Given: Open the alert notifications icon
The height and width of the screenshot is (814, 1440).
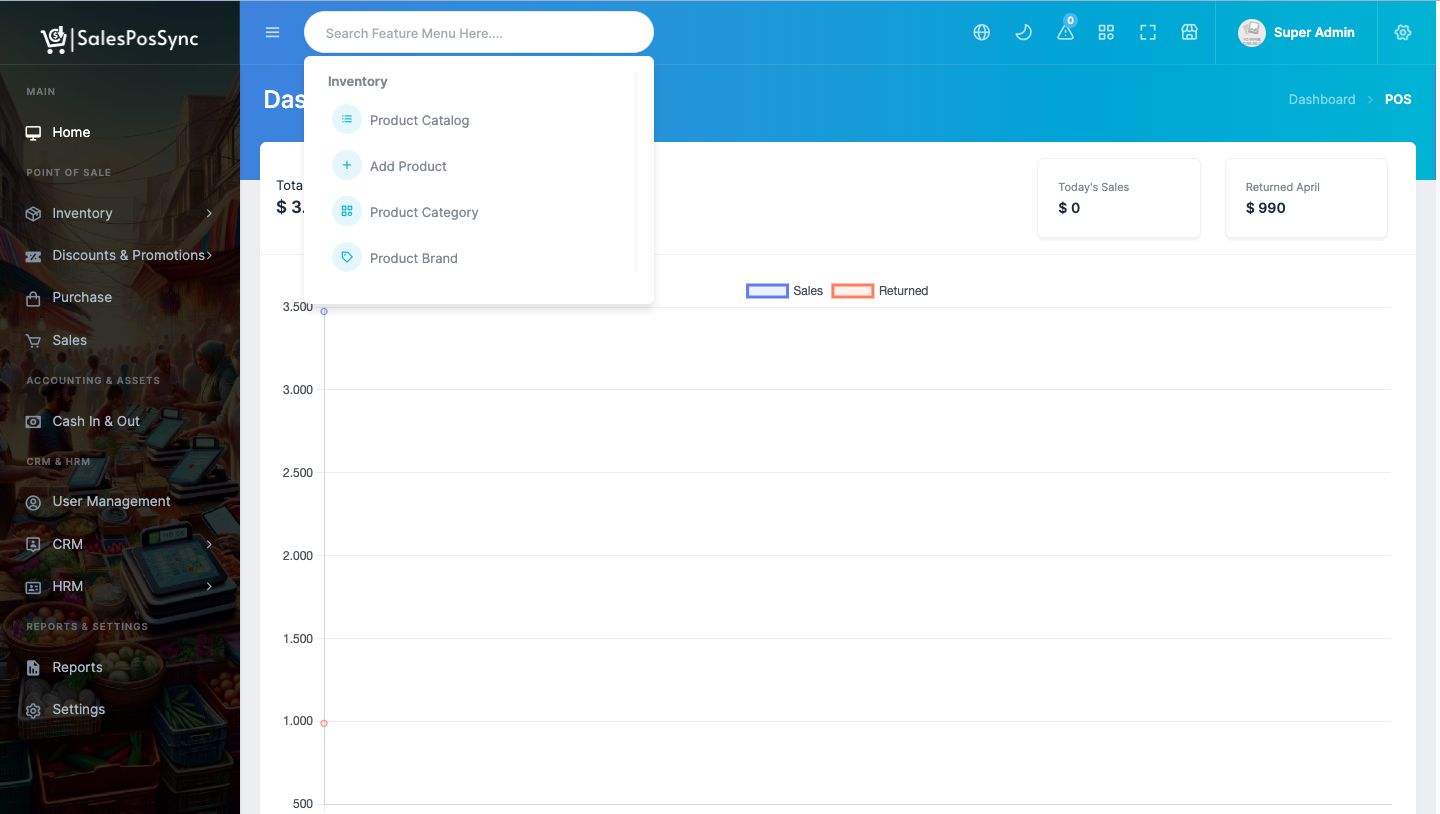Looking at the screenshot, I should click(x=1065, y=33).
